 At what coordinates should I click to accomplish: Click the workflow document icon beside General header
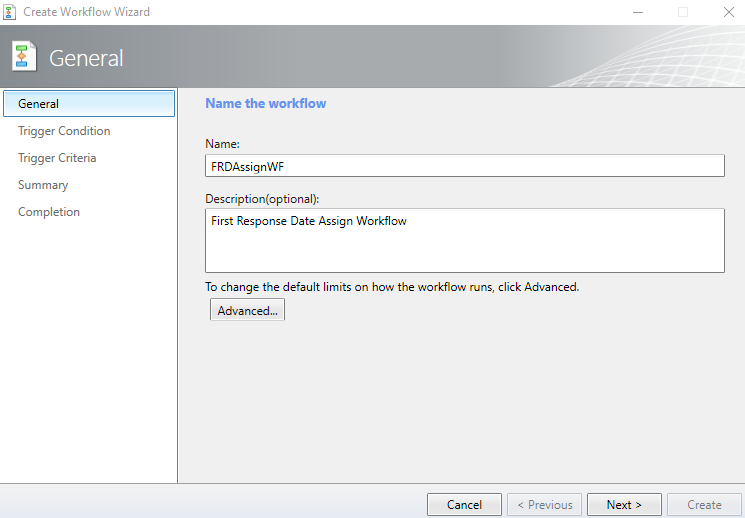click(x=24, y=57)
